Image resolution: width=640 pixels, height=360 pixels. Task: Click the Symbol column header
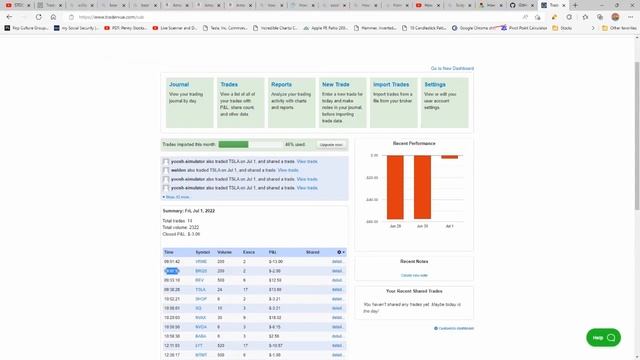pyautogui.click(x=202, y=252)
